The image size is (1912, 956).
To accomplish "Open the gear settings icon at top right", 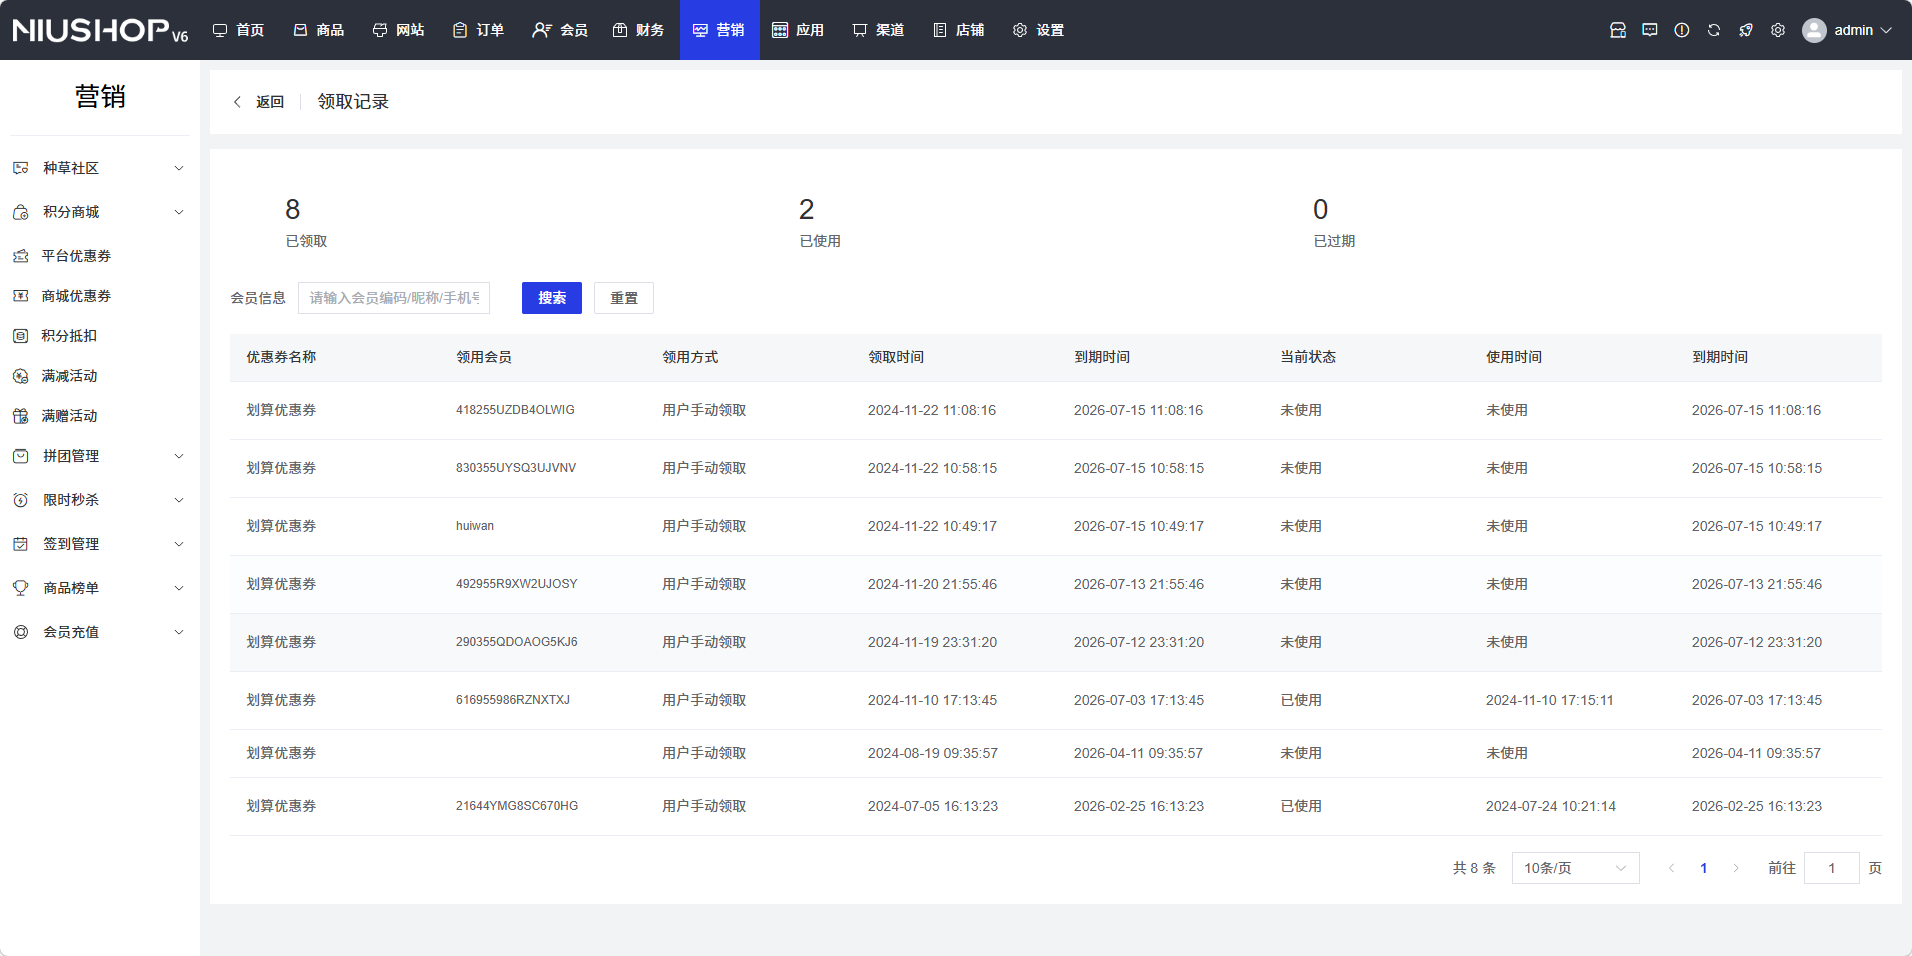I will [1777, 30].
